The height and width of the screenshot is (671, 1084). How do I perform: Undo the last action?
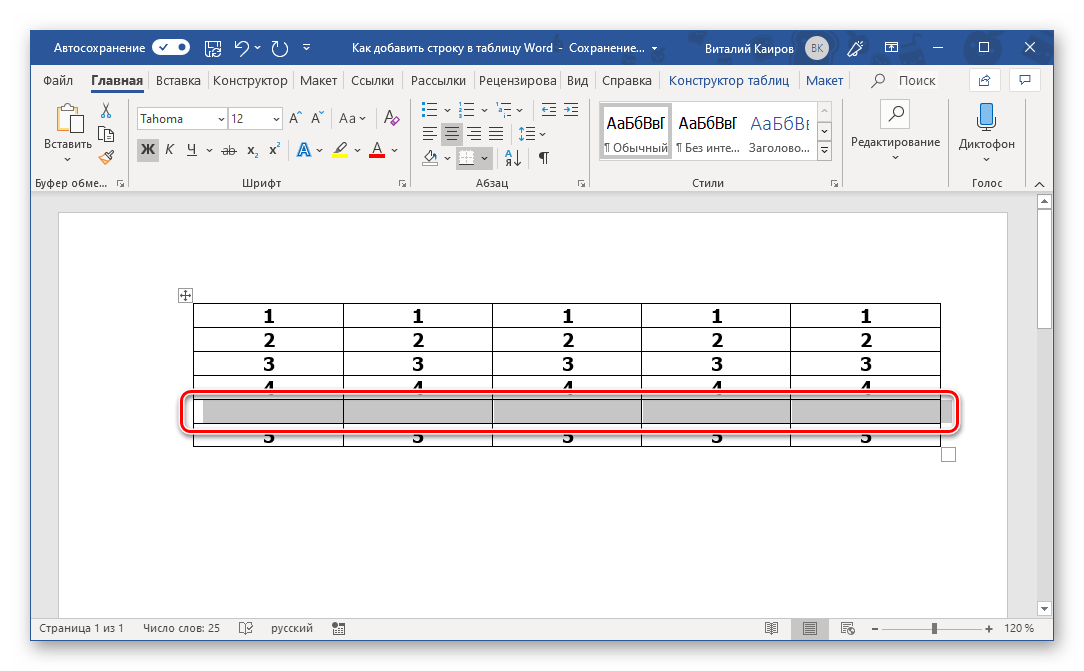[x=241, y=48]
